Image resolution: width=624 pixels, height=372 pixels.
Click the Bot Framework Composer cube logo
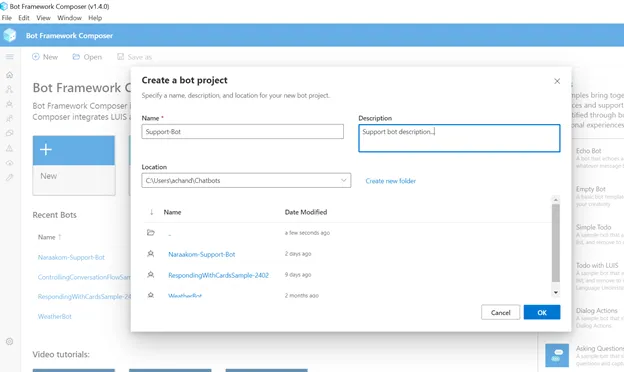[x=10, y=35]
